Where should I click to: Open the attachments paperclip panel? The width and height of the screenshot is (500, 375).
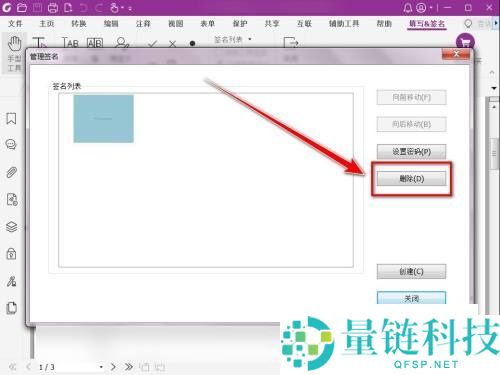[x=11, y=172]
